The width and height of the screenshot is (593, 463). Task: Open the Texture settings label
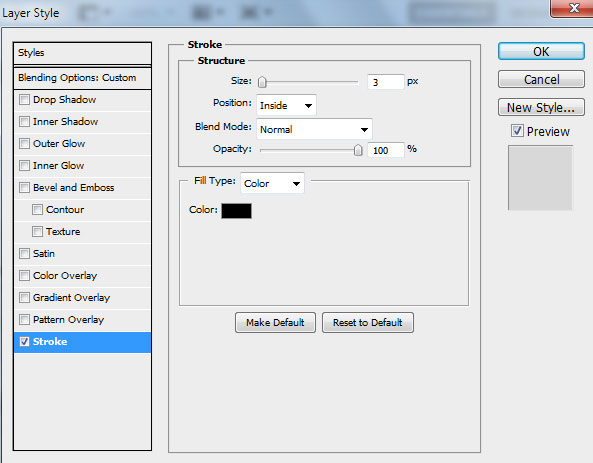(63, 232)
